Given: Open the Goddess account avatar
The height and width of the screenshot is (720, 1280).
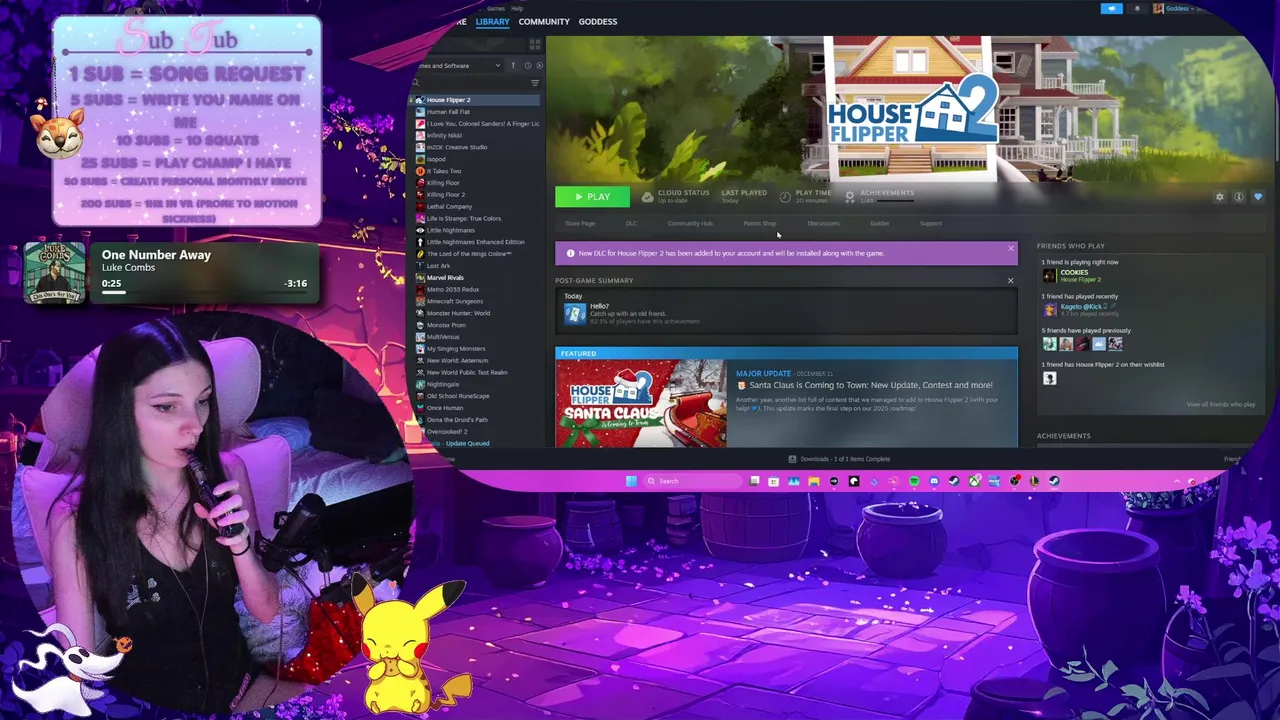Looking at the screenshot, I should tap(1158, 8).
